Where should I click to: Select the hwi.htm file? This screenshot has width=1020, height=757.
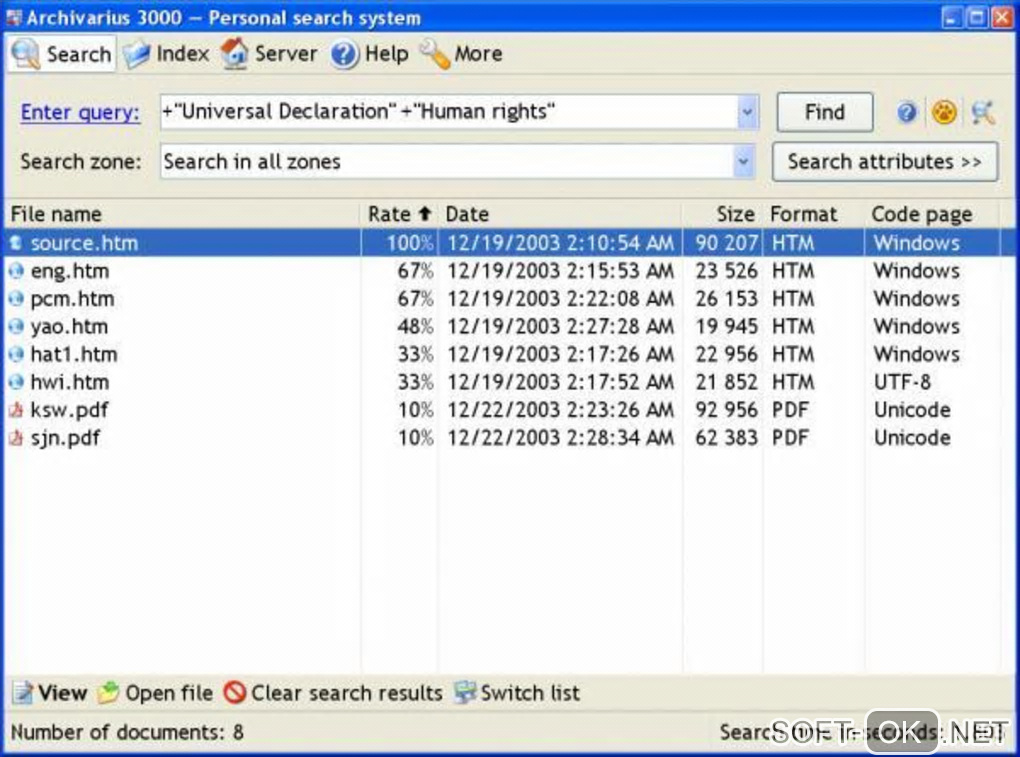tap(70, 382)
